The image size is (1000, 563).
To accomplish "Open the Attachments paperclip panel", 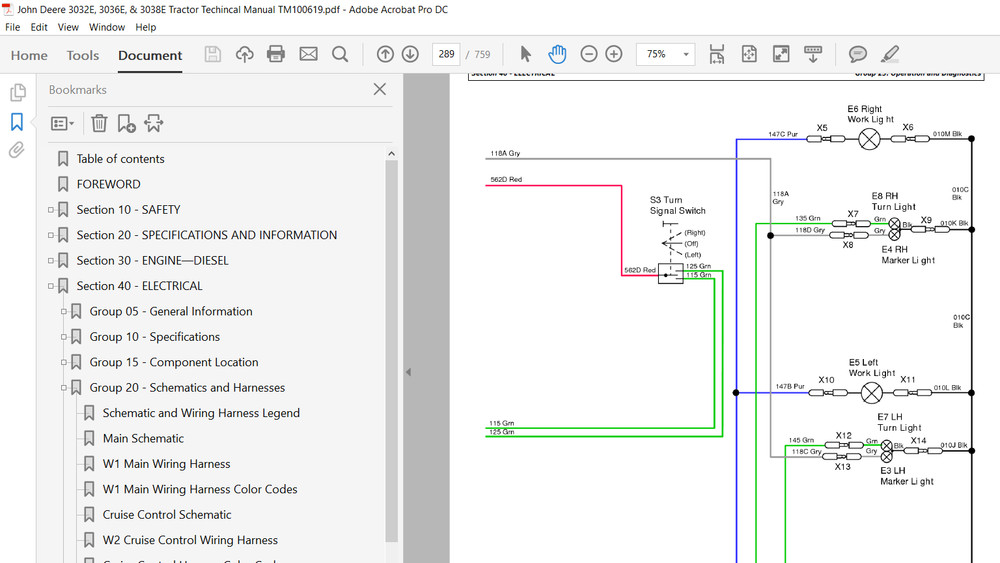I will point(17,150).
